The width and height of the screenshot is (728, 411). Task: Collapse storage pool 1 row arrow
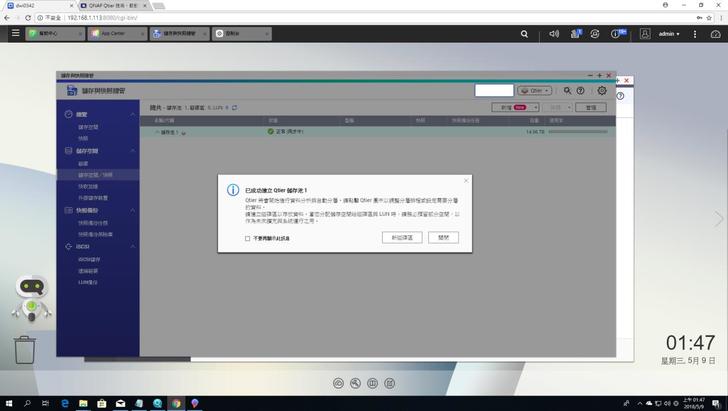157,132
